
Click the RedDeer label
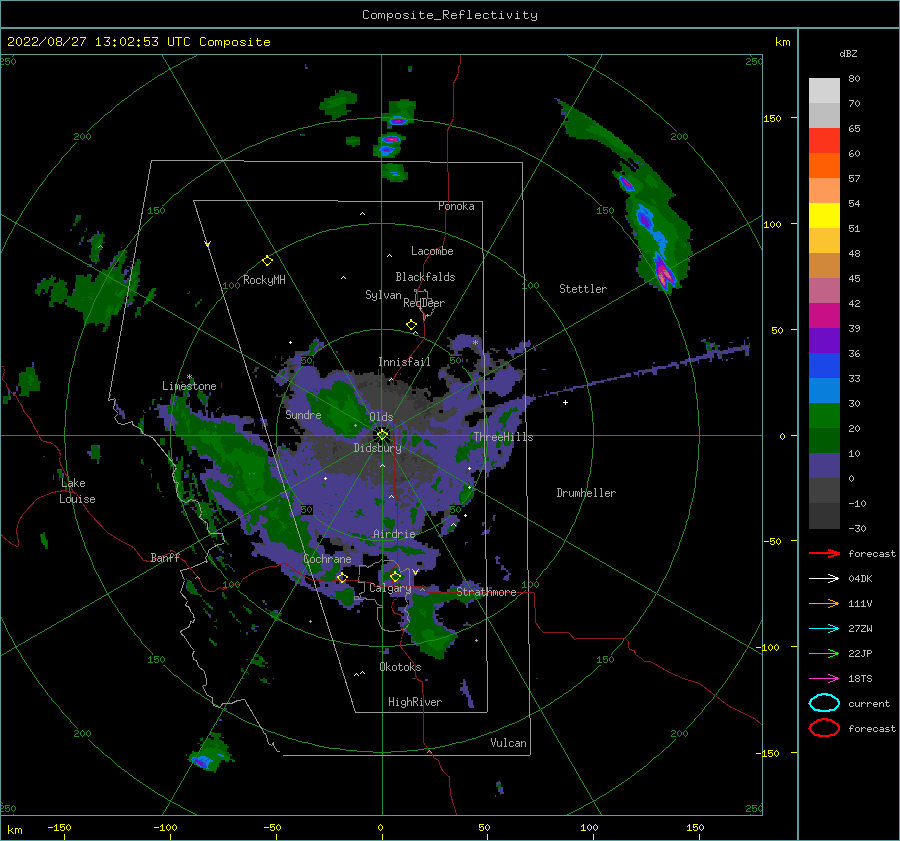pos(424,303)
